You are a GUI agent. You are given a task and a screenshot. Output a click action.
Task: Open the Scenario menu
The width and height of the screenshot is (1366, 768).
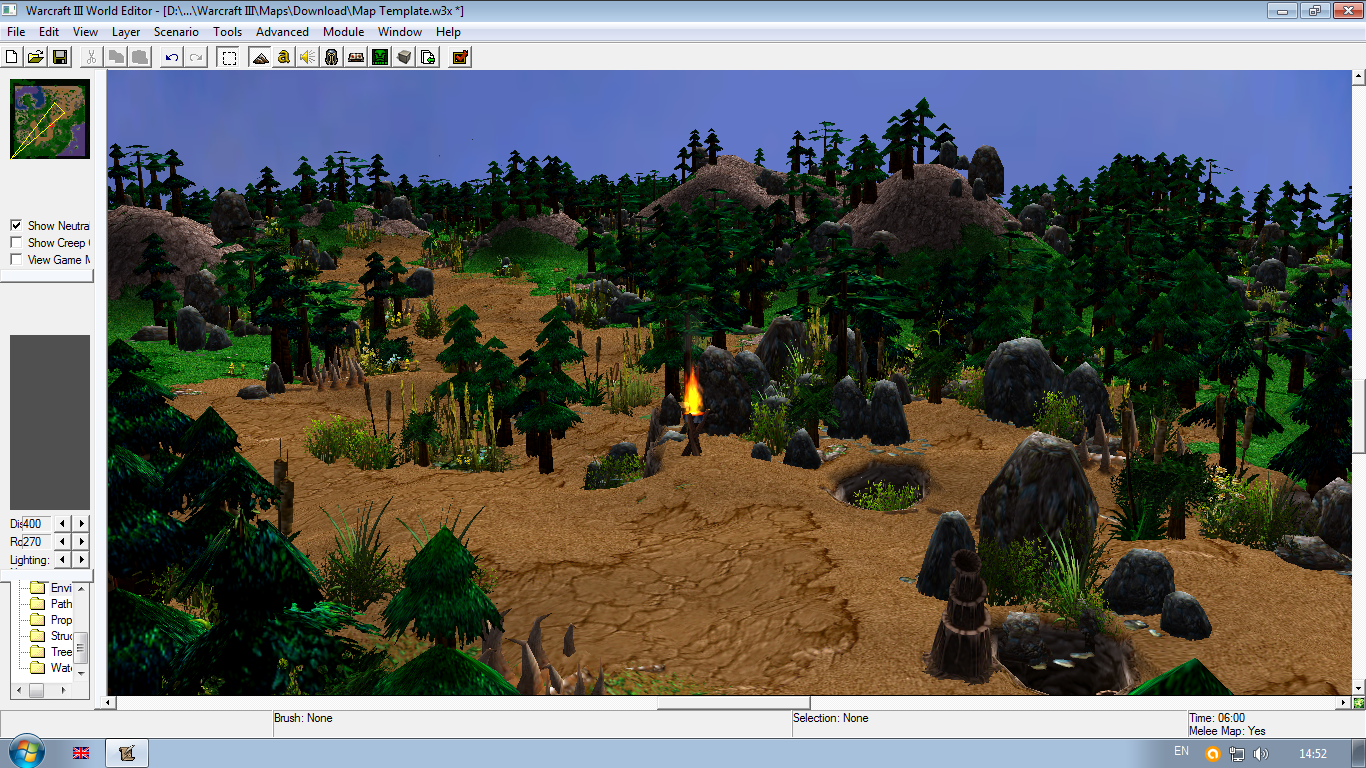(x=176, y=32)
